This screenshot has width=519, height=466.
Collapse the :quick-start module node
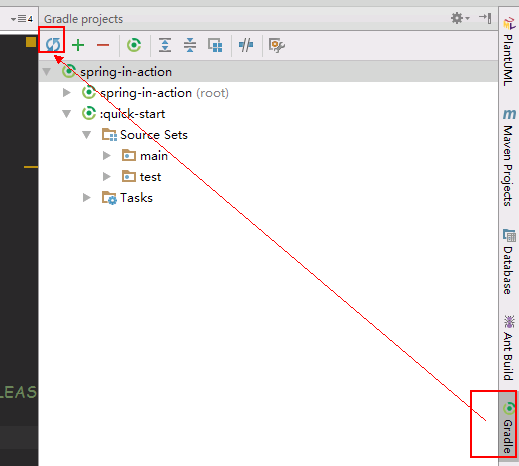[67, 114]
